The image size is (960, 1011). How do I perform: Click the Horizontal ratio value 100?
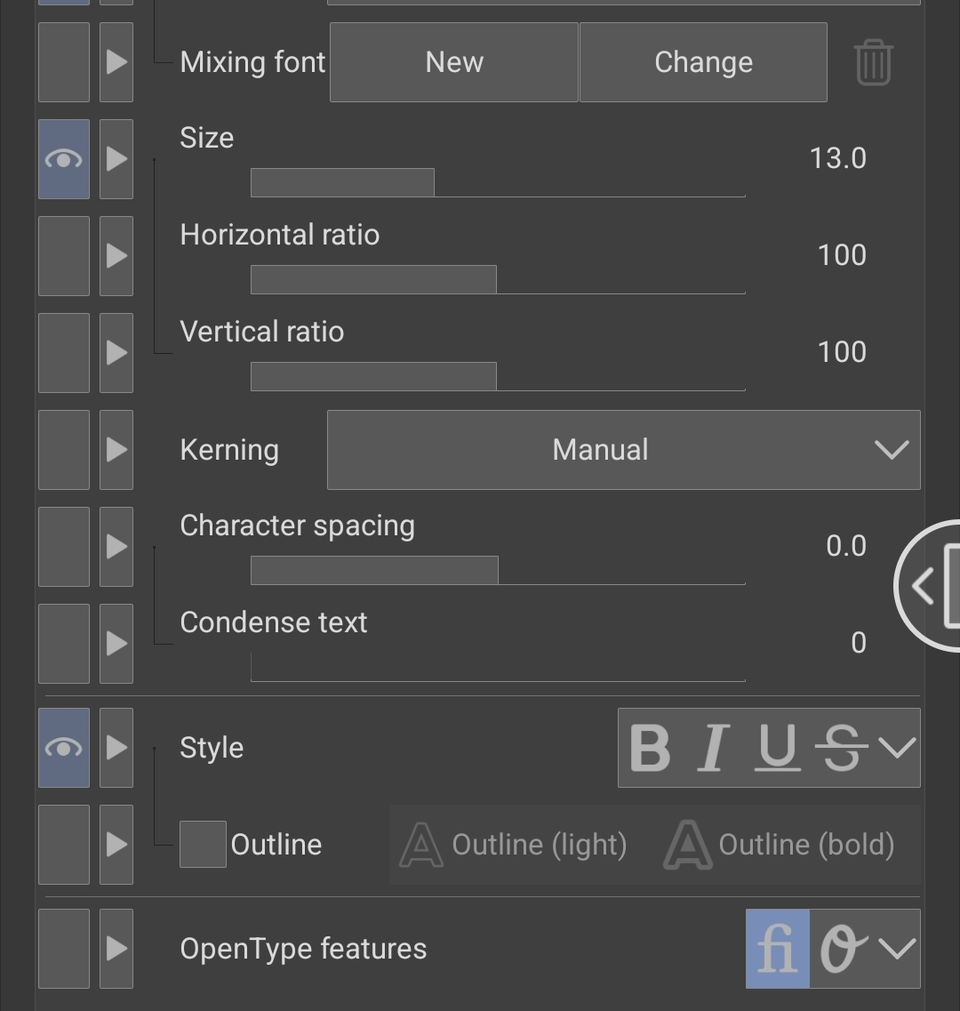[842, 255]
